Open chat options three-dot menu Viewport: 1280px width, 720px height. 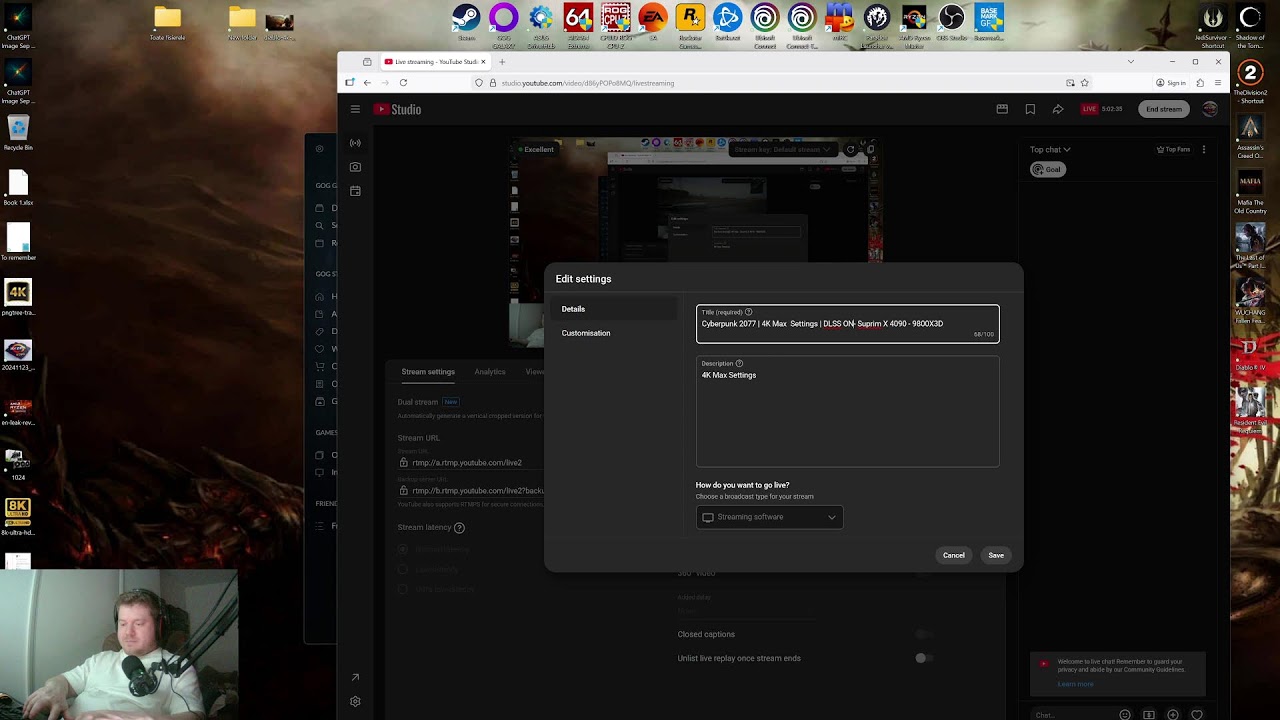tap(1204, 150)
